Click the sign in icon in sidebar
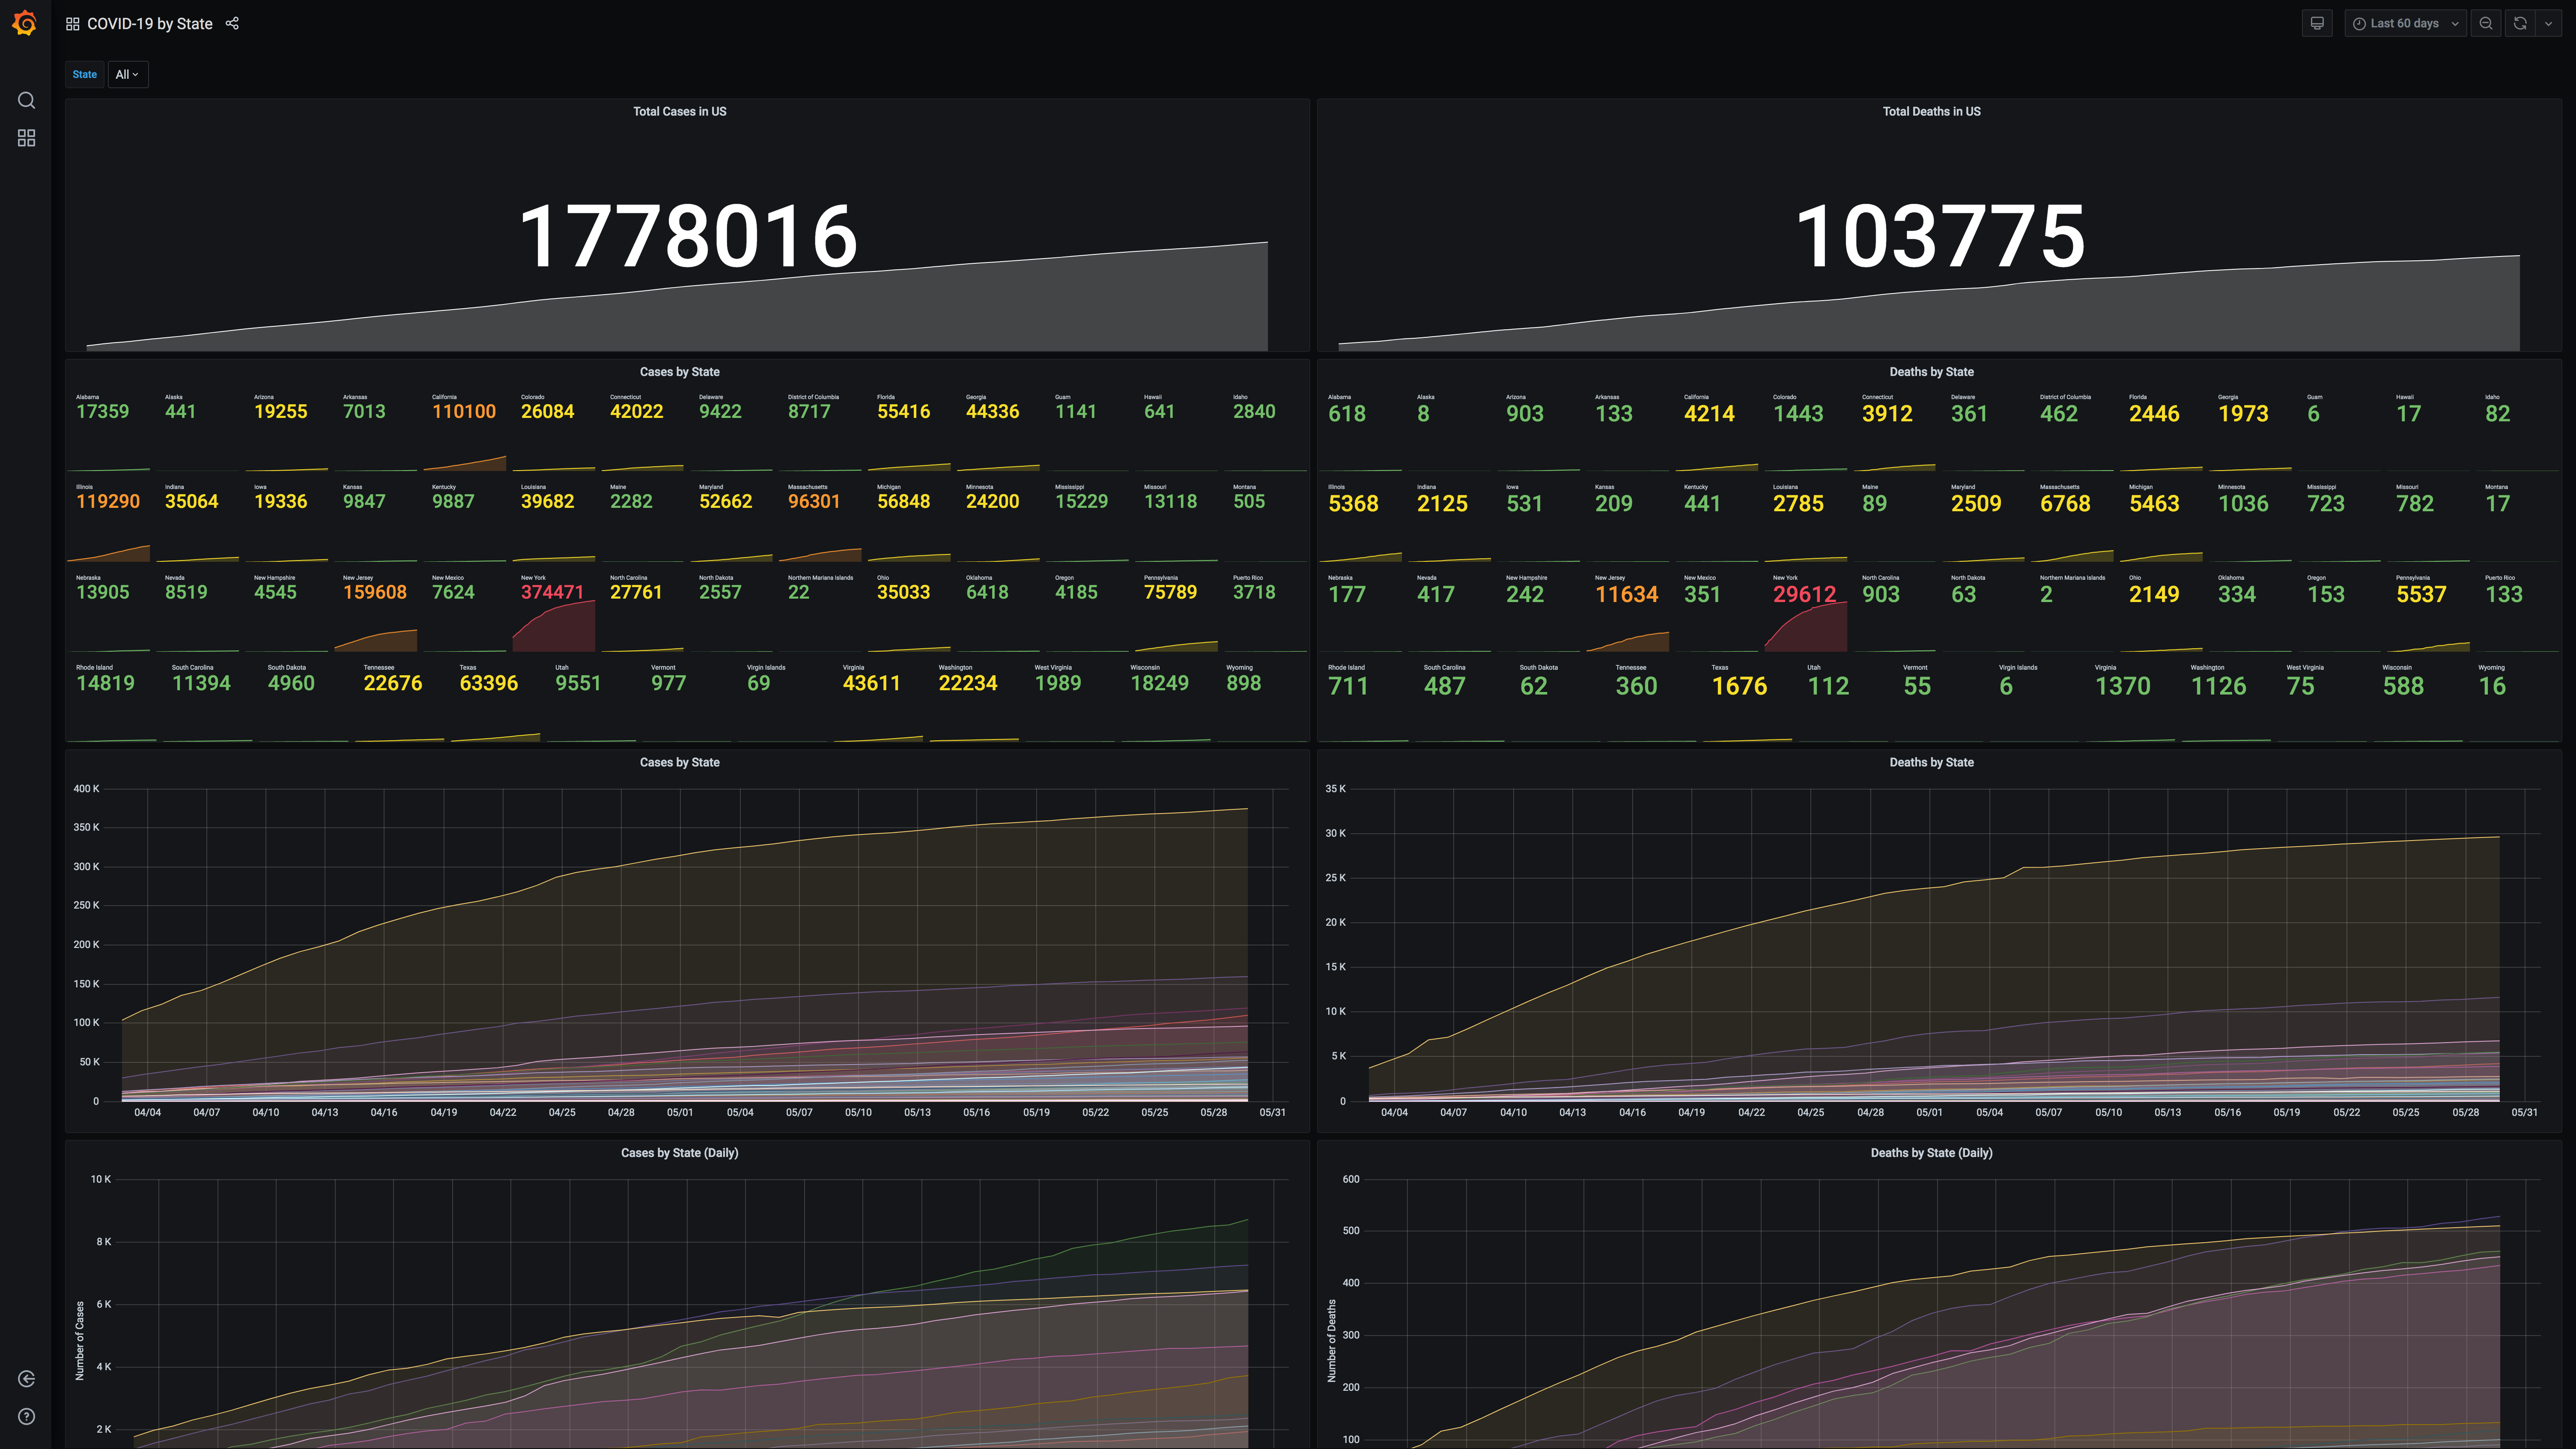 [27, 1379]
